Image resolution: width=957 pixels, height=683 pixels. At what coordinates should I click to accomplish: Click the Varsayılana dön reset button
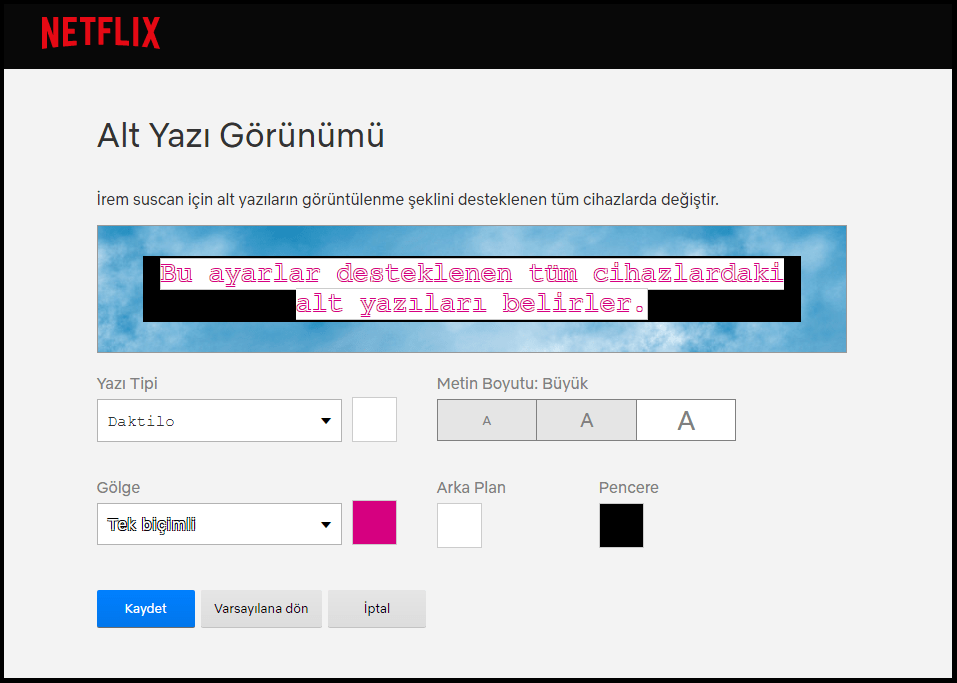pos(261,608)
